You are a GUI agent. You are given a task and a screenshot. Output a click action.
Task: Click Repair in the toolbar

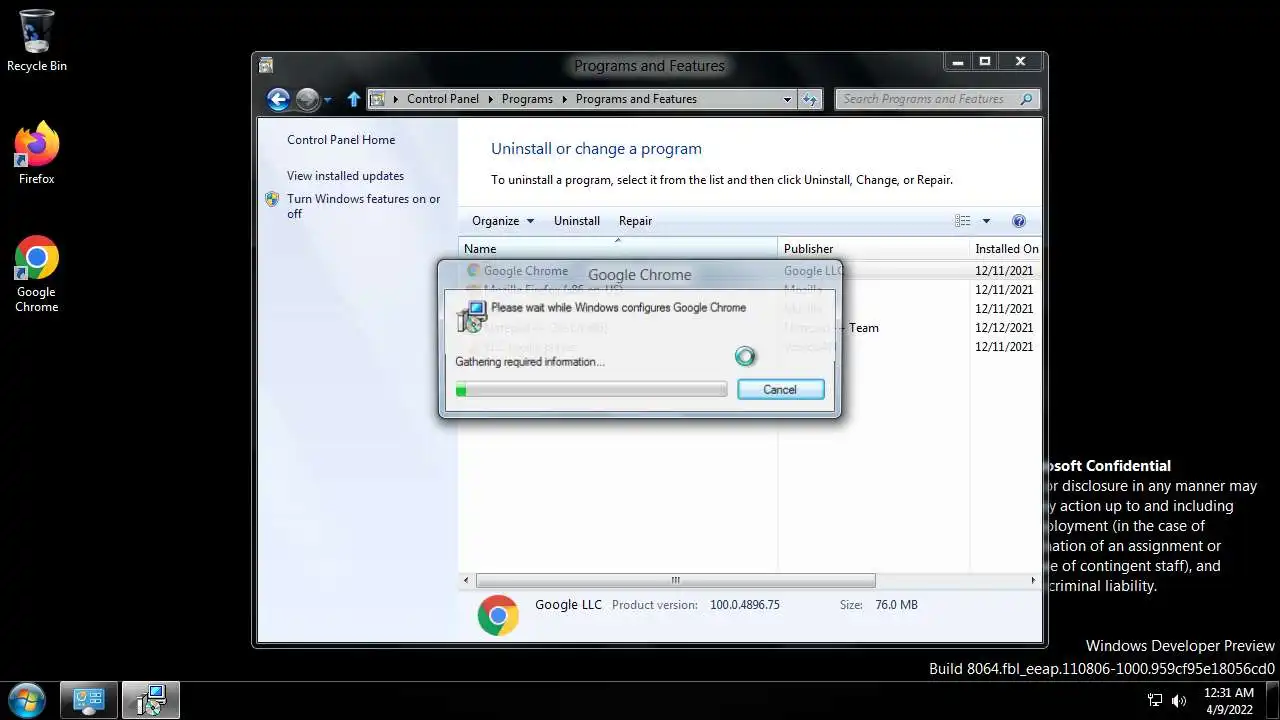635,221
